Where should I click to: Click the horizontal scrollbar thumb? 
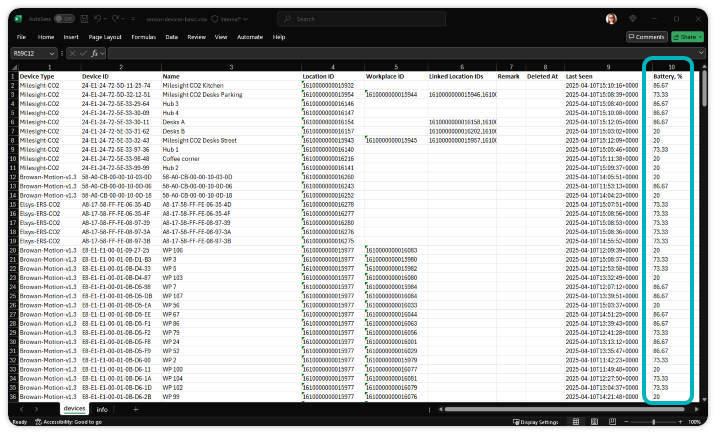[564, 409]
